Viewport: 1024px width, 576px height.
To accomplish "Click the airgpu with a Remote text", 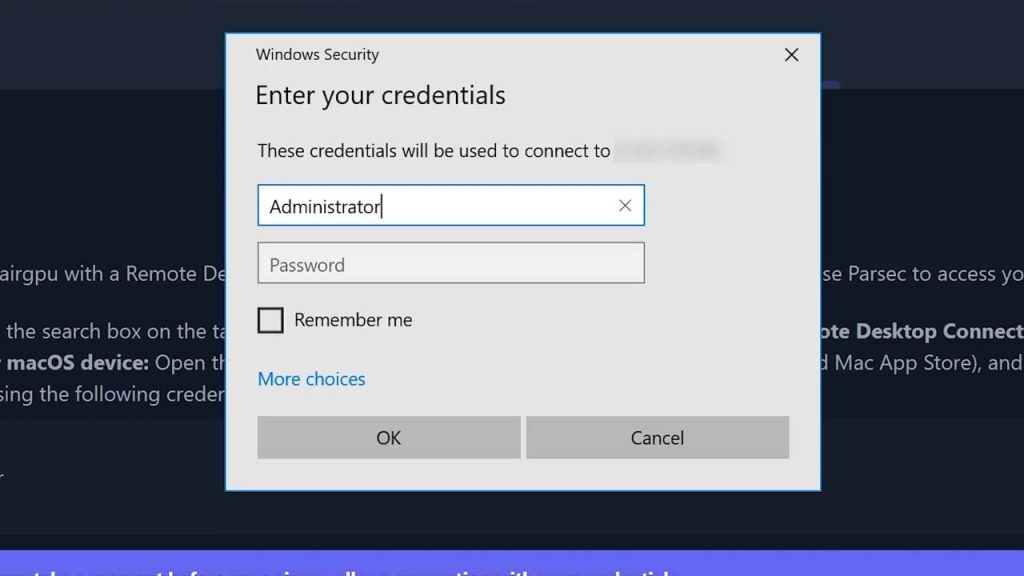I will coord(112,274).
